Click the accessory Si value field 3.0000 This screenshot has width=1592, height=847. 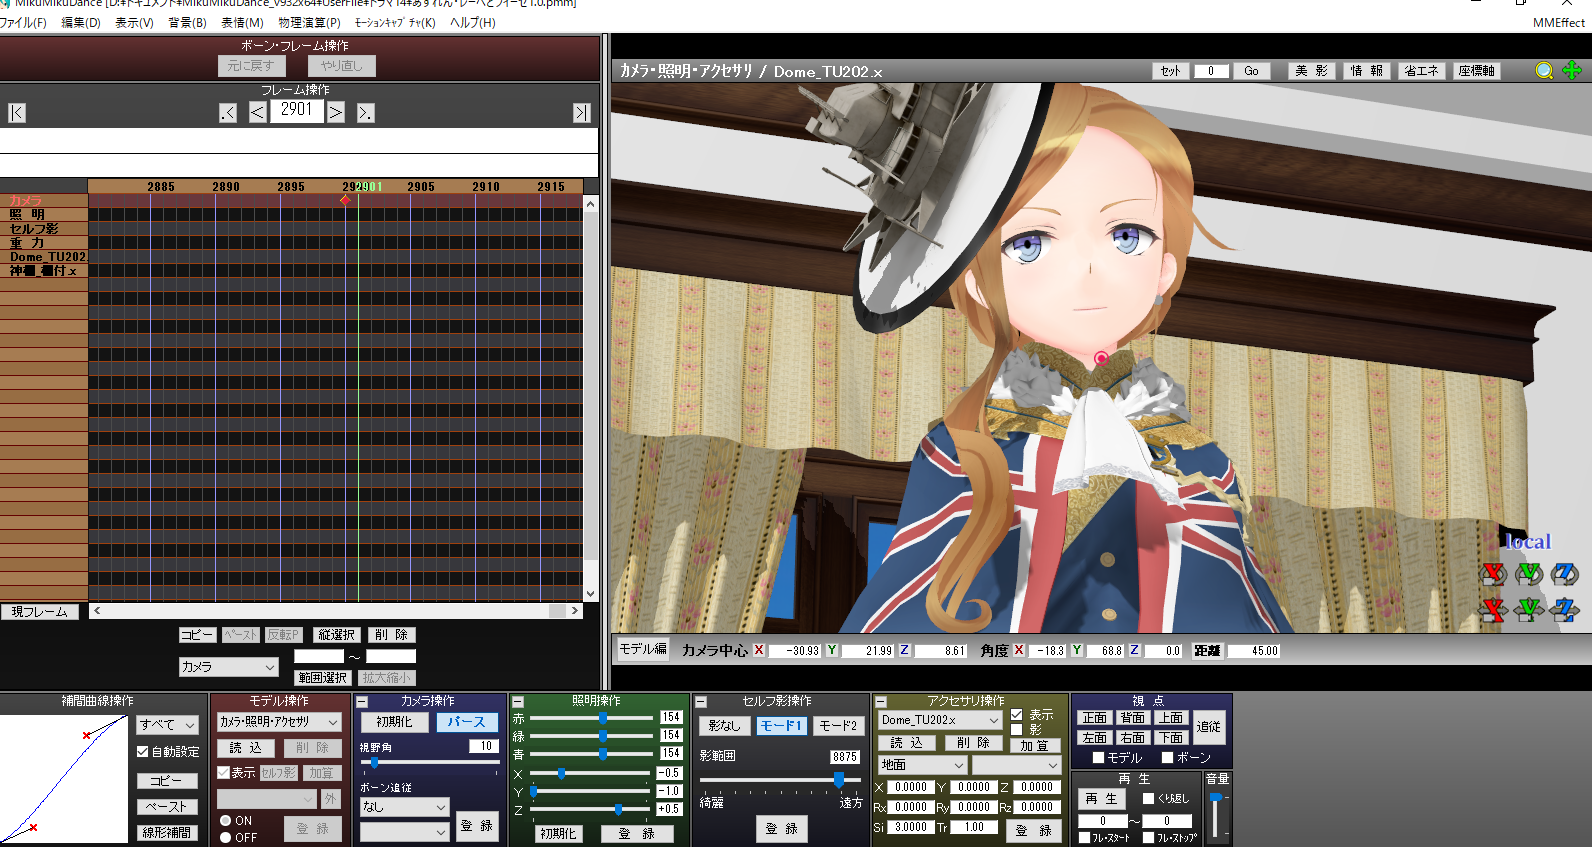[911, 827]
